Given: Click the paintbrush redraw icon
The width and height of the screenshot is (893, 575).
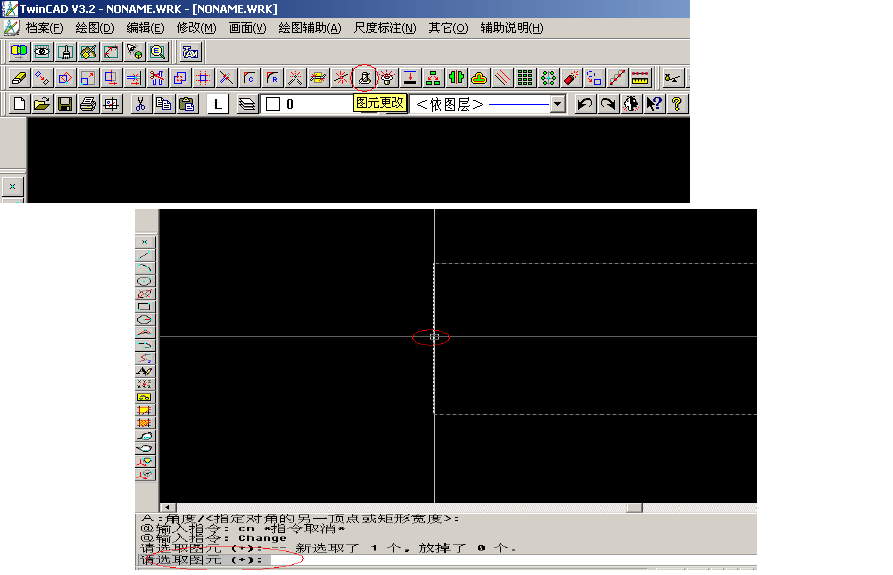Looking at the screenshot, I should 65,52.
